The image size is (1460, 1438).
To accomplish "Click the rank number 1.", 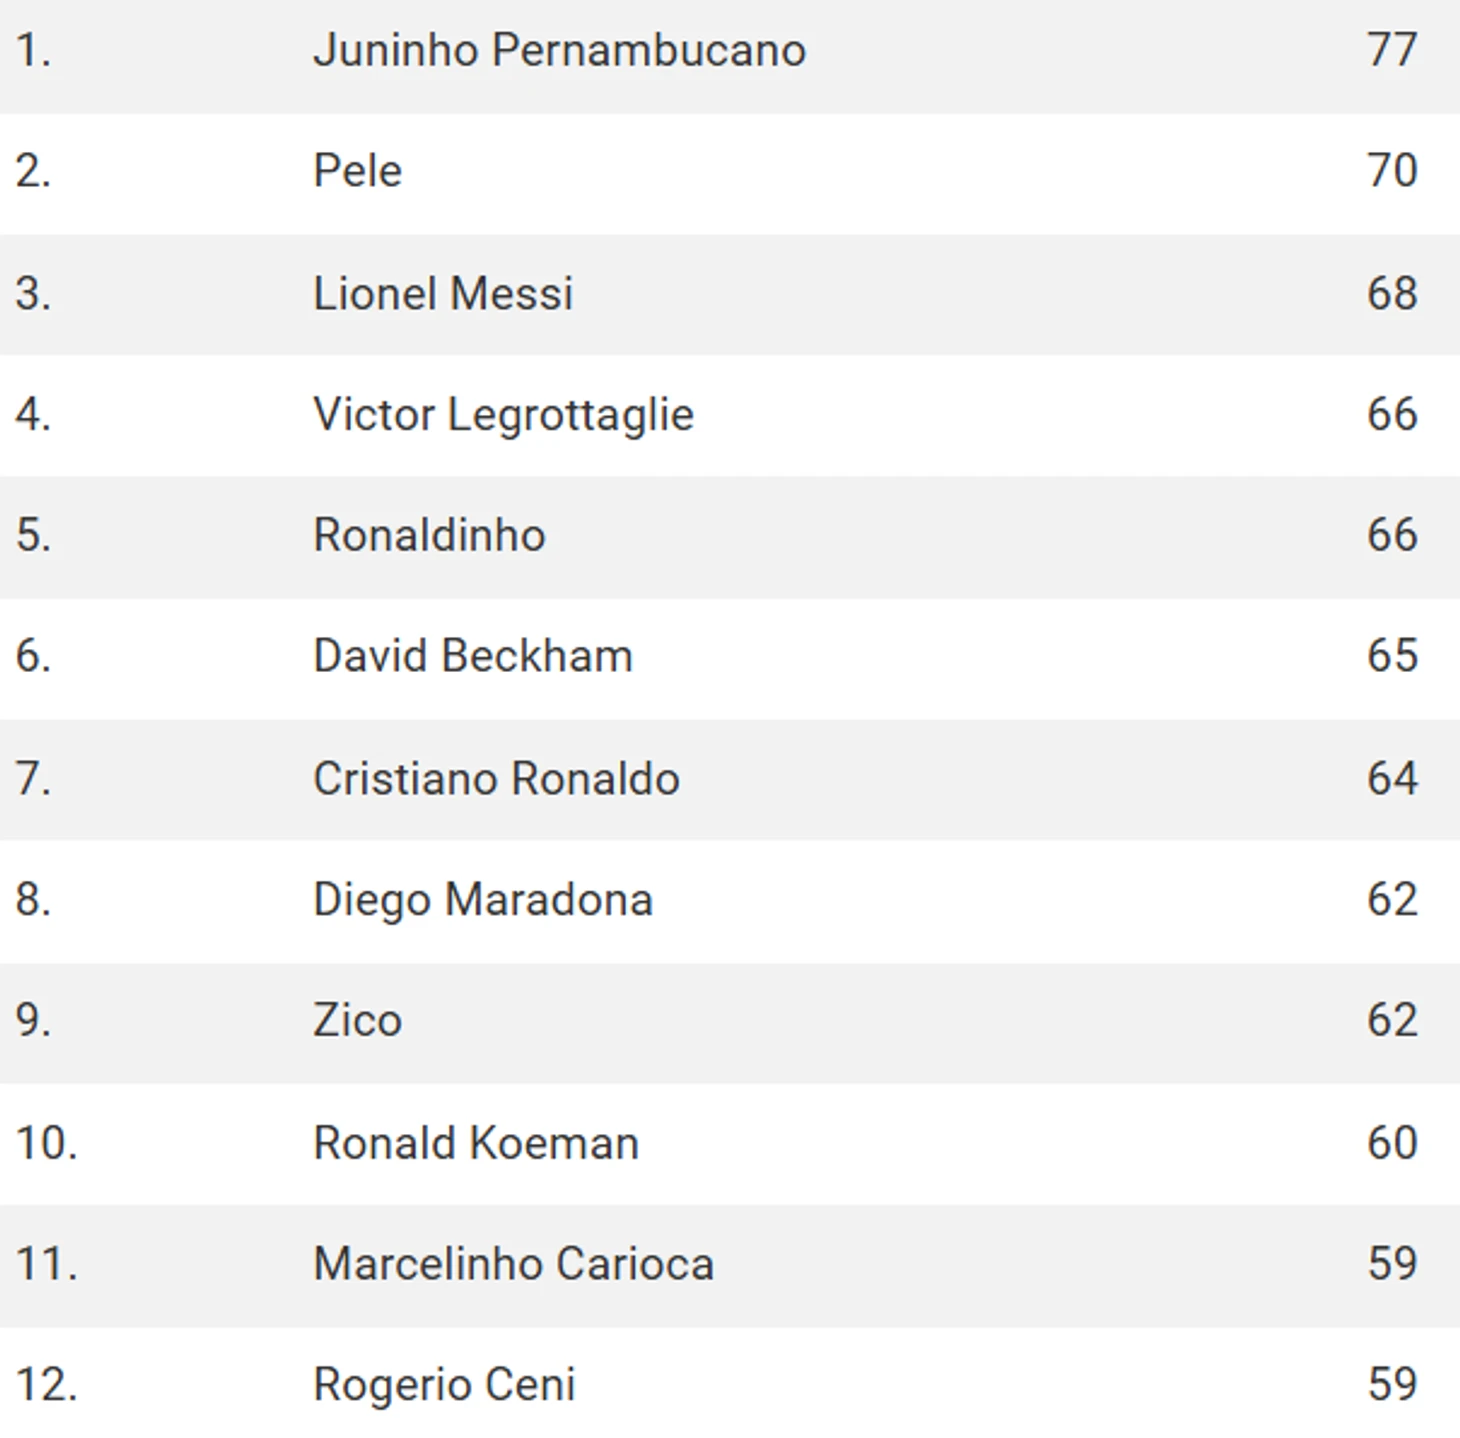I will coord(33,50).
